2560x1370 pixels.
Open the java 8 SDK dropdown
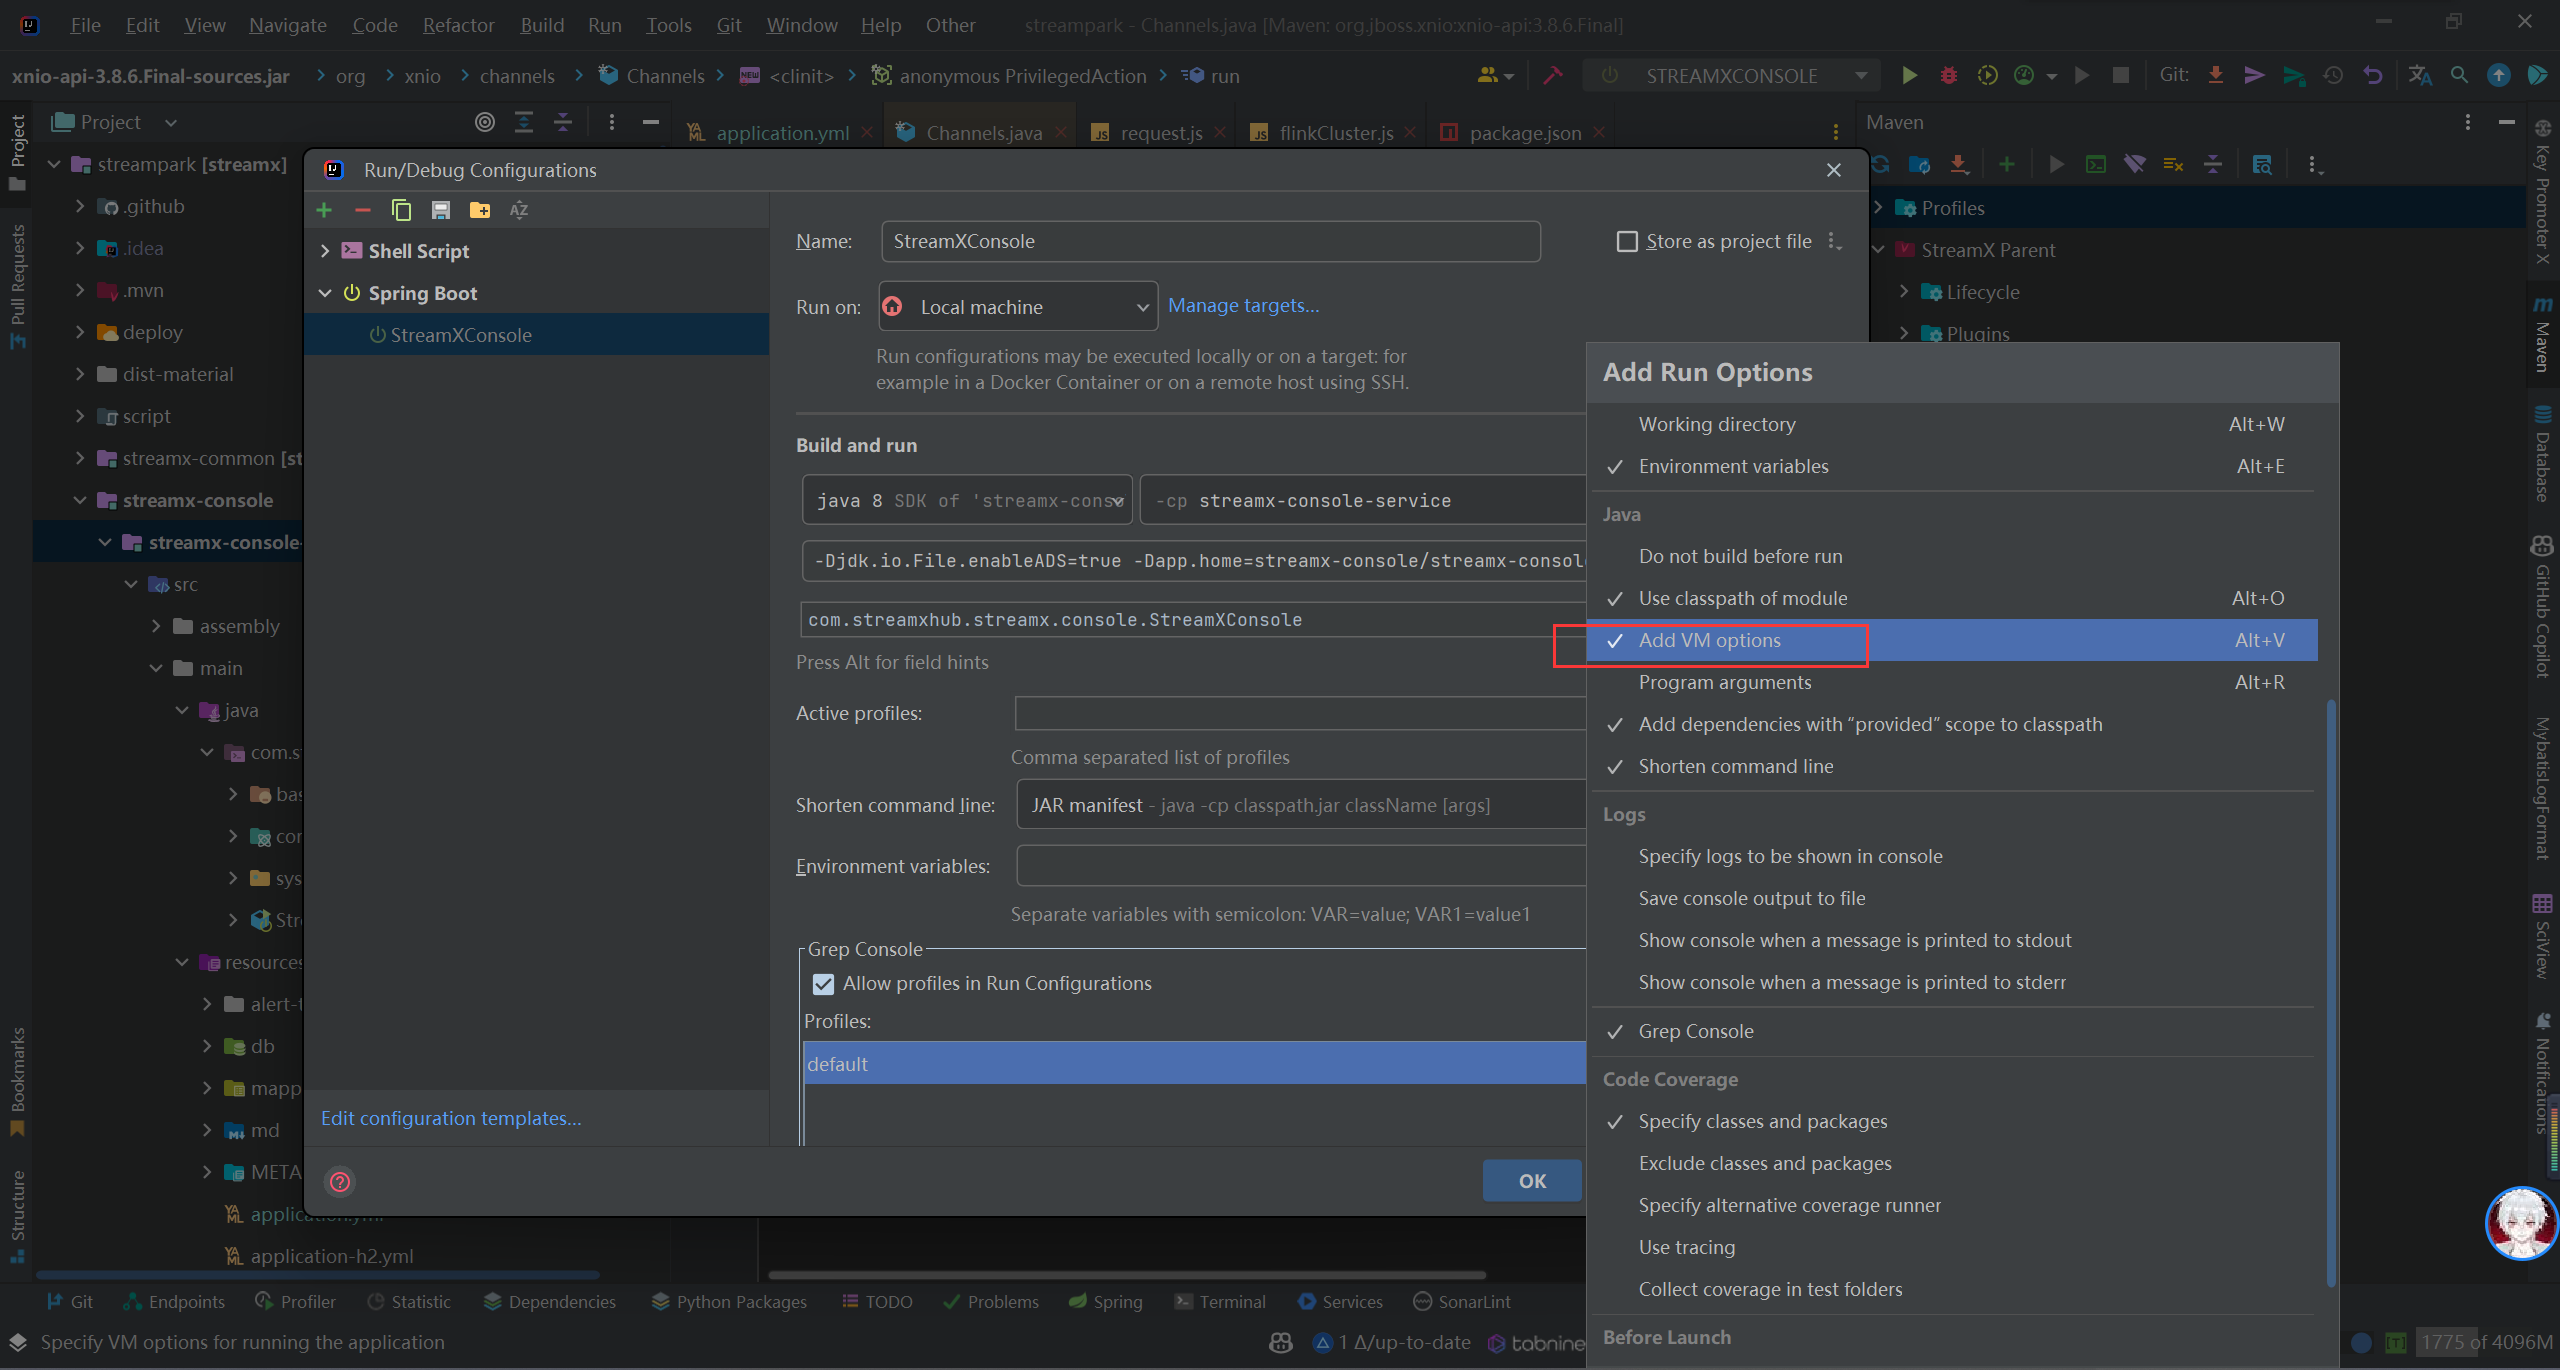966,501
